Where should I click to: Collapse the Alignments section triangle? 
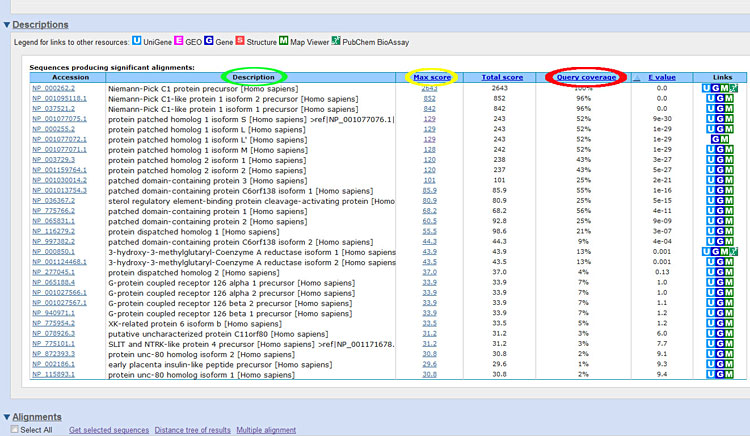pyautogui.click(x=7, y=417)
